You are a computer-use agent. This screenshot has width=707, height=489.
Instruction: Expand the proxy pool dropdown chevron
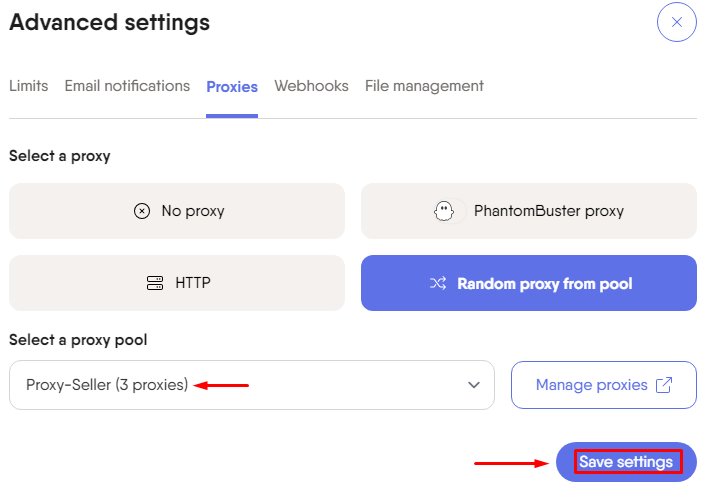pos(473,385)
